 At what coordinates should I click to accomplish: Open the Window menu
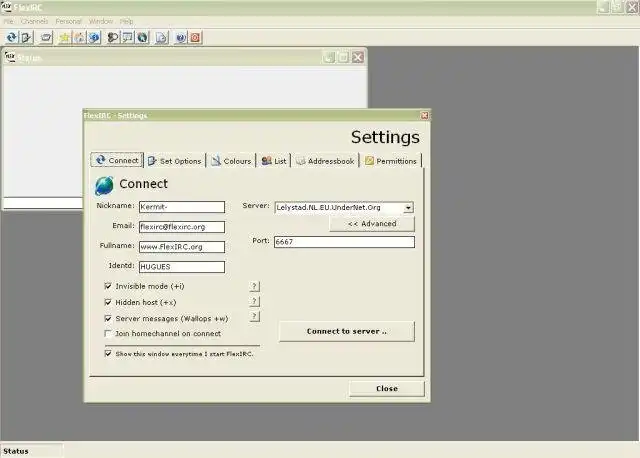point(101,21)
